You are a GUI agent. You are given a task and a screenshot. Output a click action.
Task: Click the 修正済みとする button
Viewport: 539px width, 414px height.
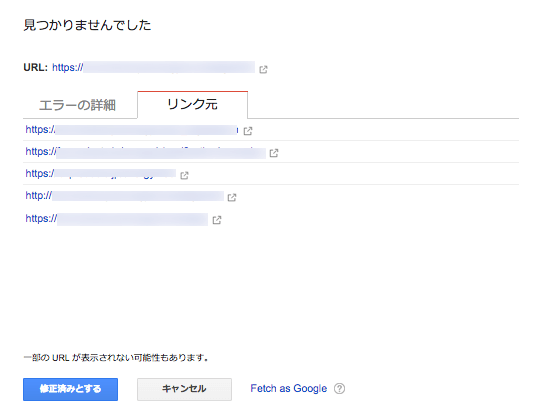(70, 389)
